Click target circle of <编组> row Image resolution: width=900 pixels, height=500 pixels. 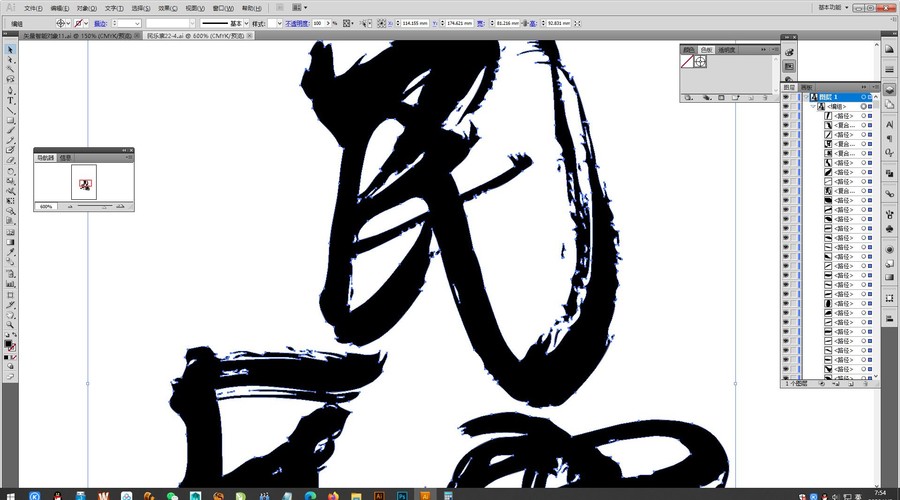pyautogui.click(x=863, y=107)
